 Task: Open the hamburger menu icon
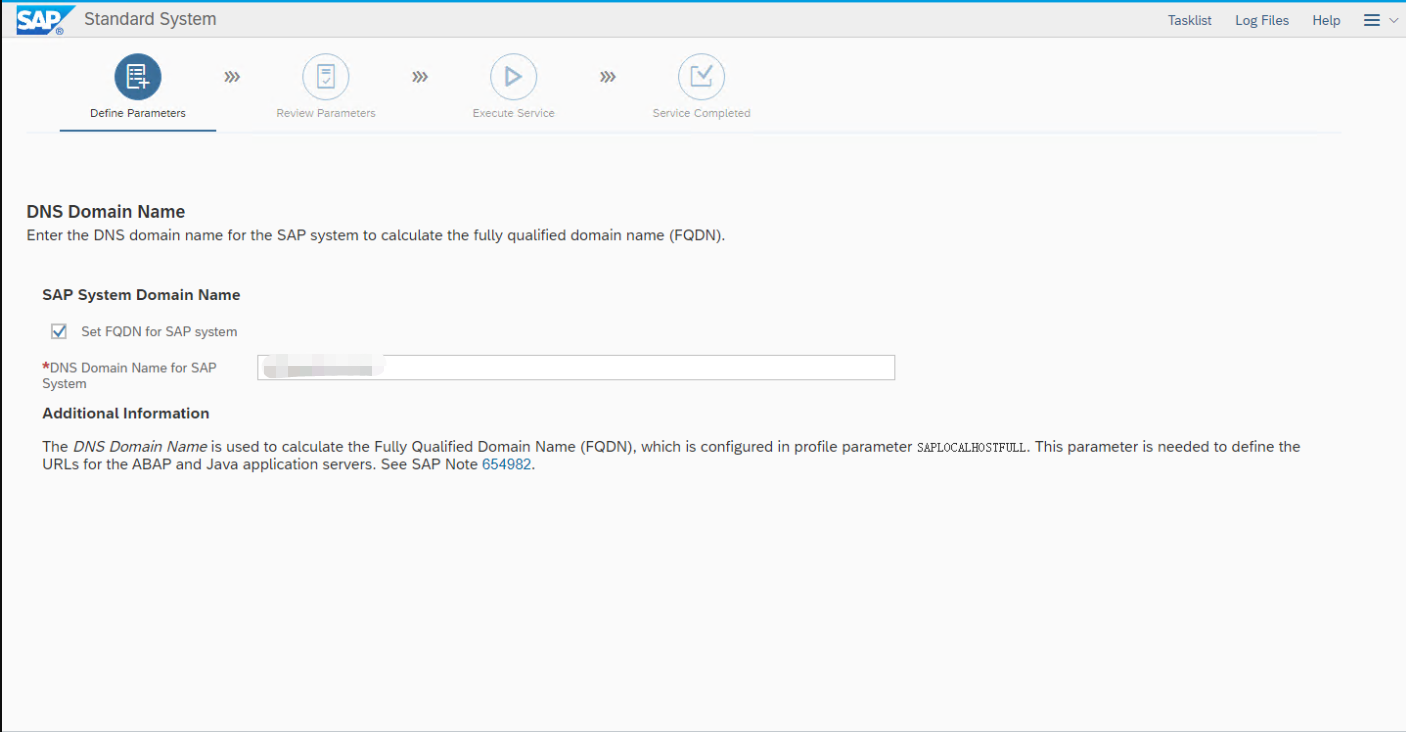pos(1372,20)
